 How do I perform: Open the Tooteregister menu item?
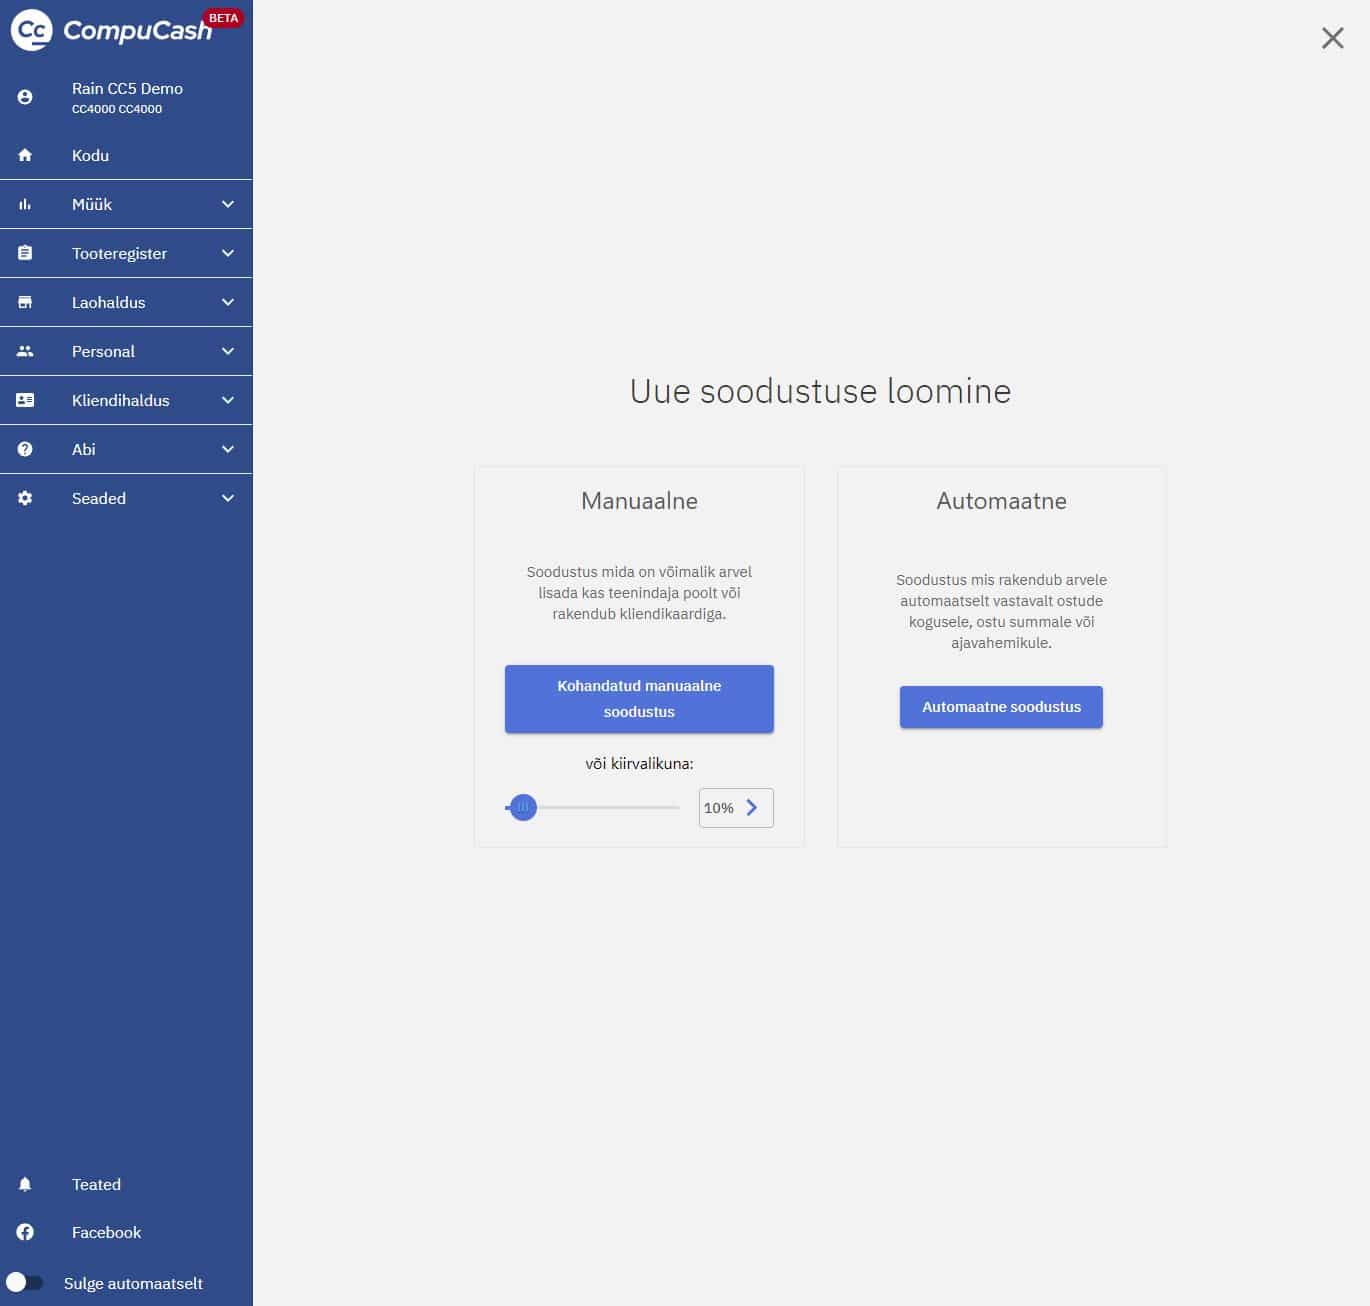tap(119, 253)
